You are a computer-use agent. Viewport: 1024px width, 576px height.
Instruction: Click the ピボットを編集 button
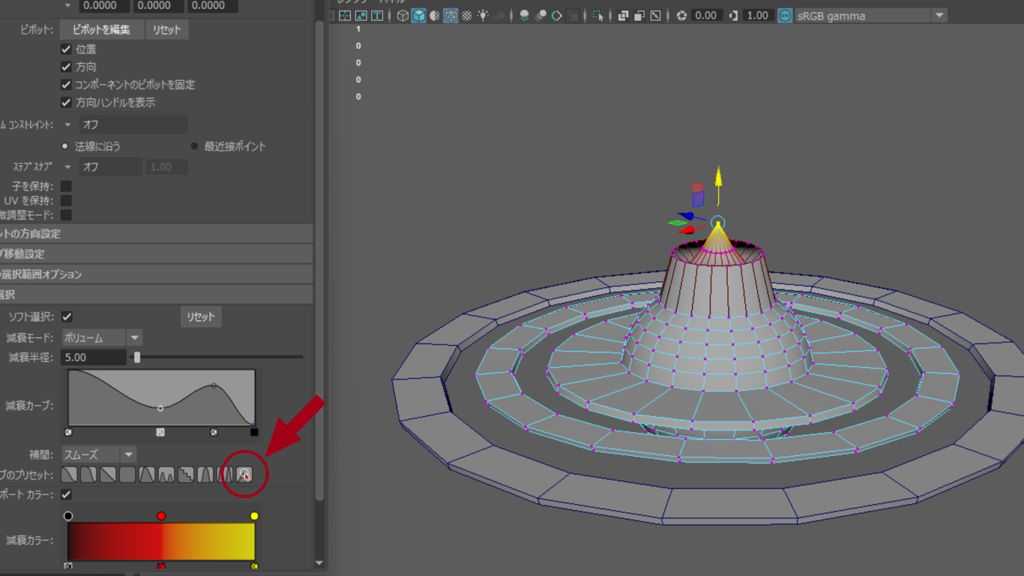tap(101, 29)
